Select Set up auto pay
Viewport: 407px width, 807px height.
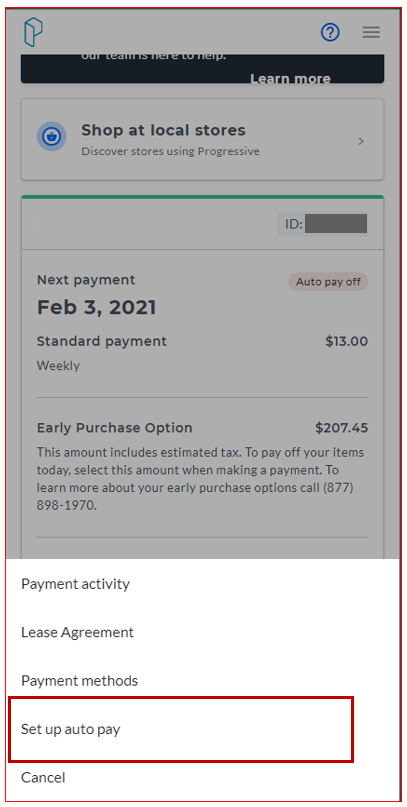click(x=181, y=729)
